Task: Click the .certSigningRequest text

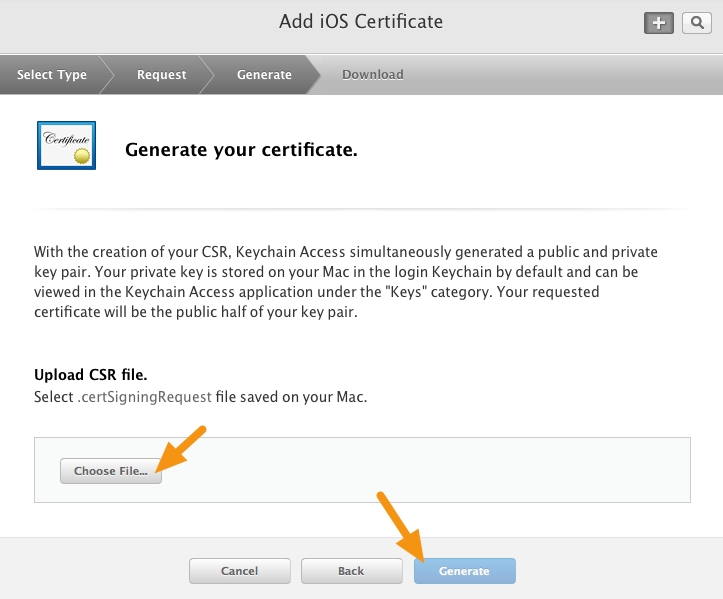Action: point(144,397)
